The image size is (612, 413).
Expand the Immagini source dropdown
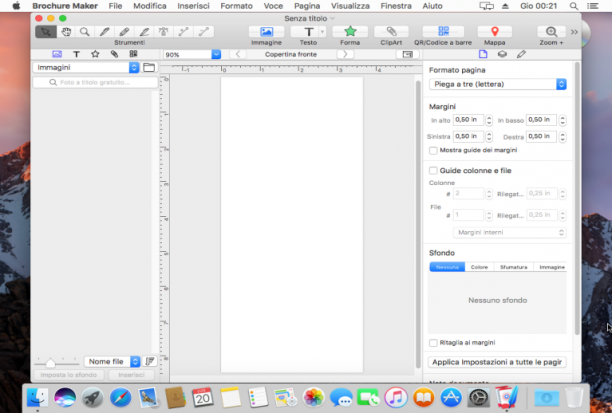[86, 68]
